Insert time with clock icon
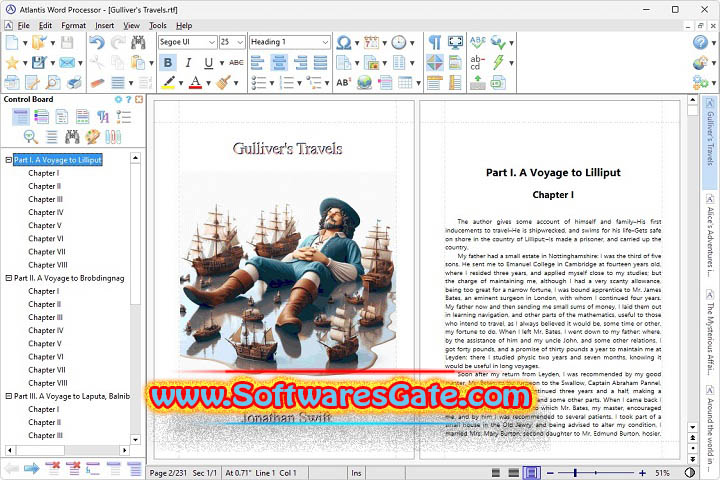Screen dimensions: 720x480 click(399, 43)
